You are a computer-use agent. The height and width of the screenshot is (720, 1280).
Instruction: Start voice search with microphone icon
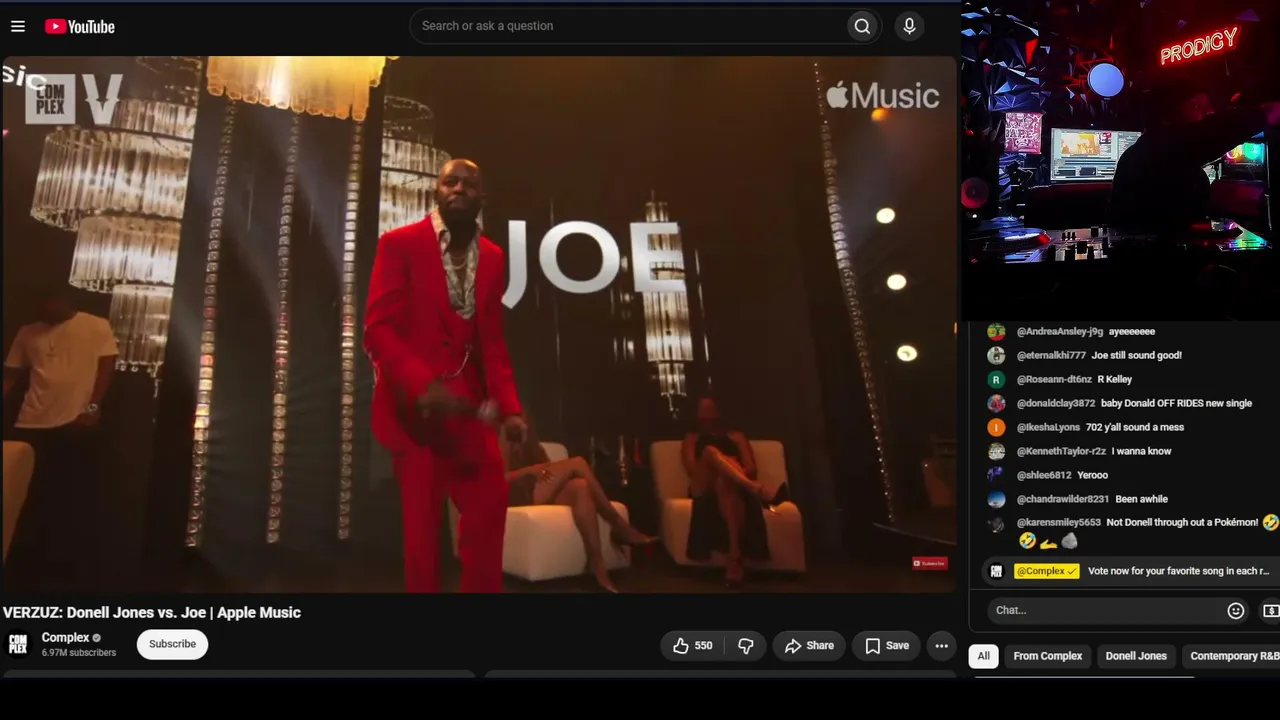point(909,26)
